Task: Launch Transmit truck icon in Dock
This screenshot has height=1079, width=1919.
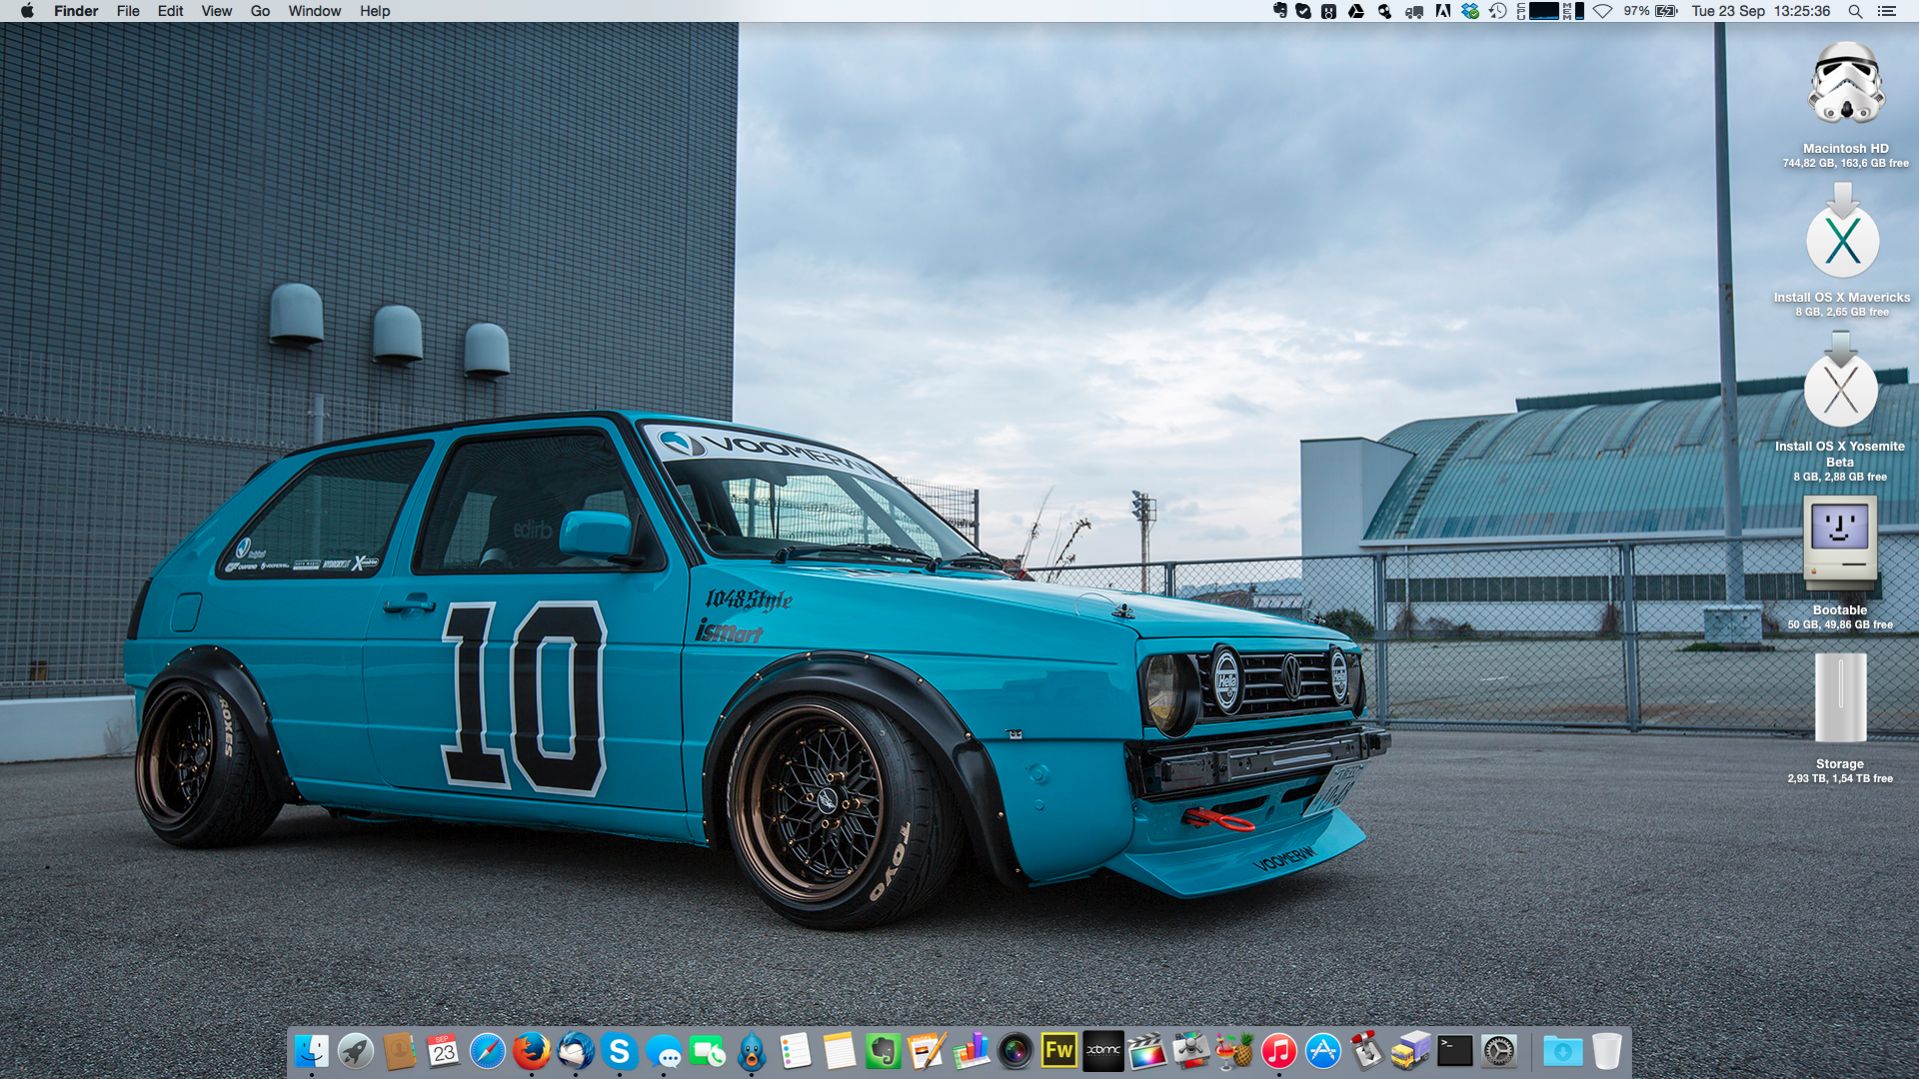Action: coord(1411,1051)
